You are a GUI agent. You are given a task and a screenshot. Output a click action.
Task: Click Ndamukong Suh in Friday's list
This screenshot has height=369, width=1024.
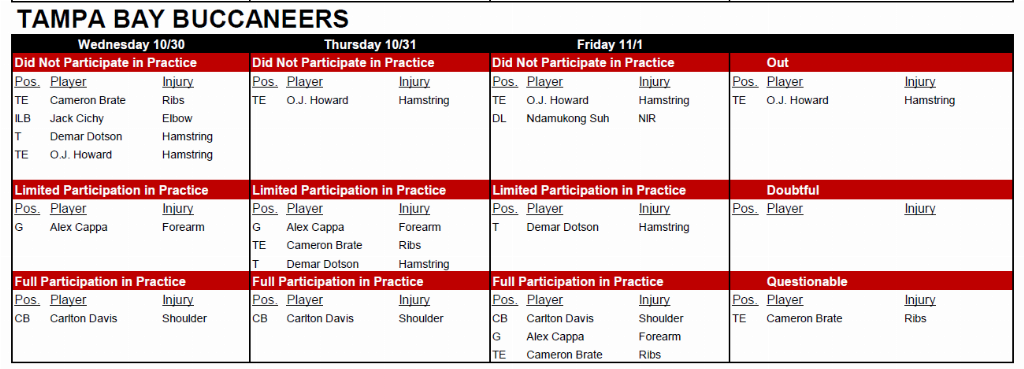(x=568, y=119)
